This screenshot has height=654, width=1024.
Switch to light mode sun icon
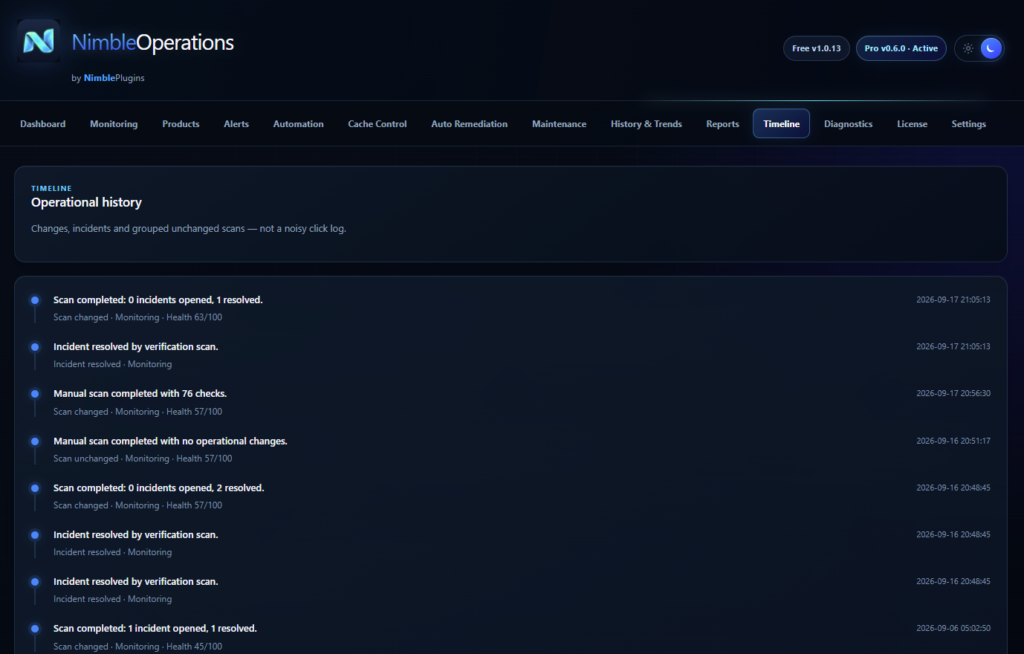968,48
